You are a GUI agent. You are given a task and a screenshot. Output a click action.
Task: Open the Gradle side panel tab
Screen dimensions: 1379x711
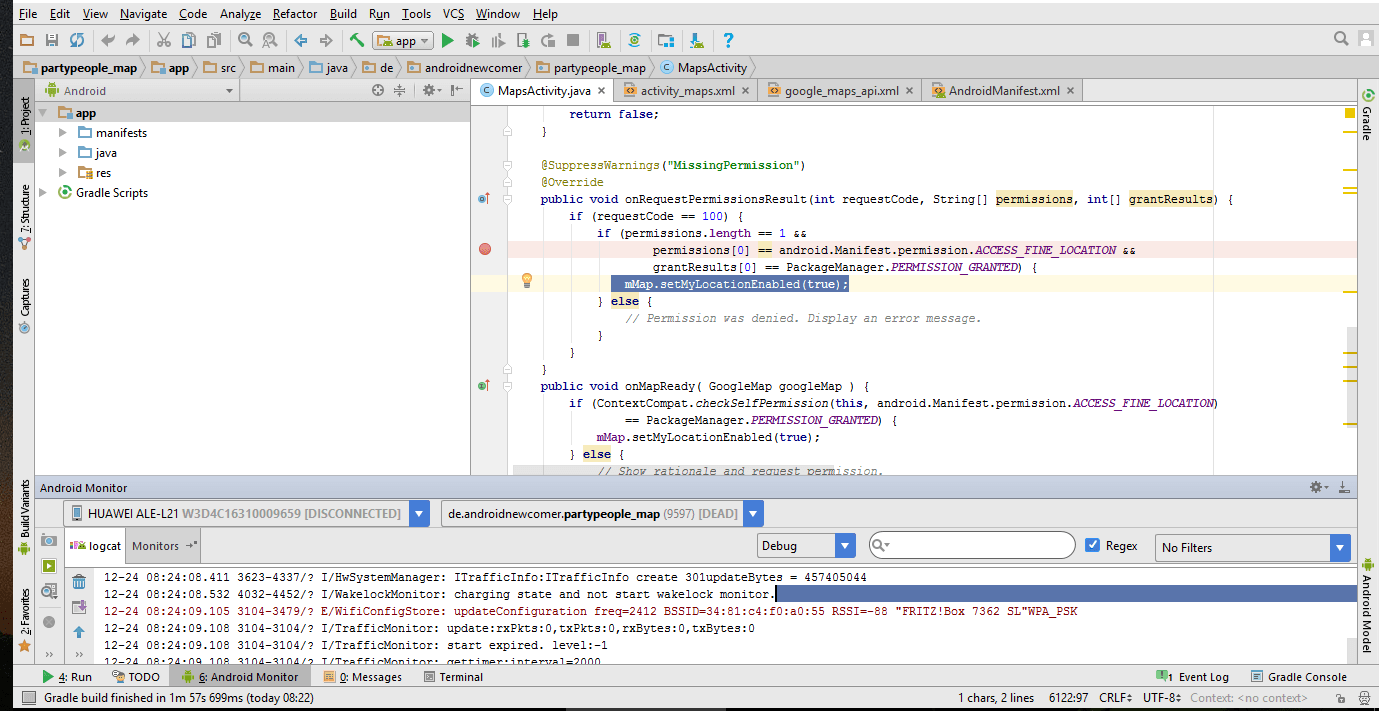[x=1366, y=115]
